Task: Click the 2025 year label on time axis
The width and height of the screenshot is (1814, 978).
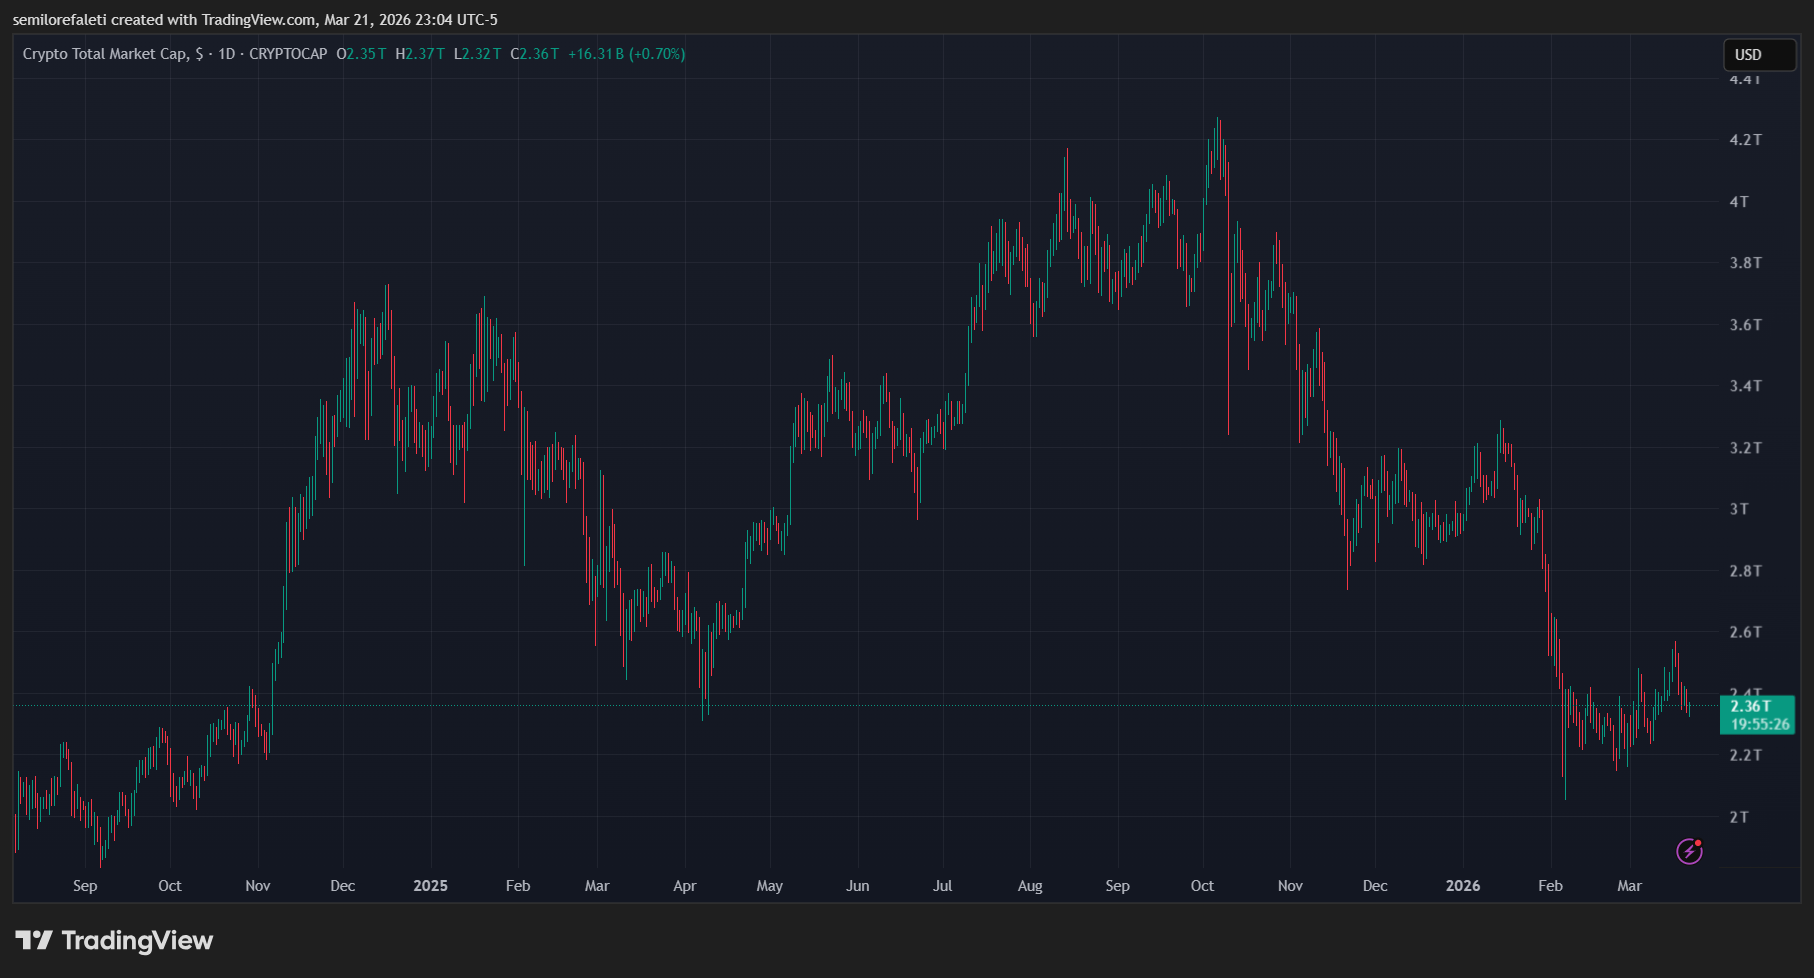Action: 431,886
